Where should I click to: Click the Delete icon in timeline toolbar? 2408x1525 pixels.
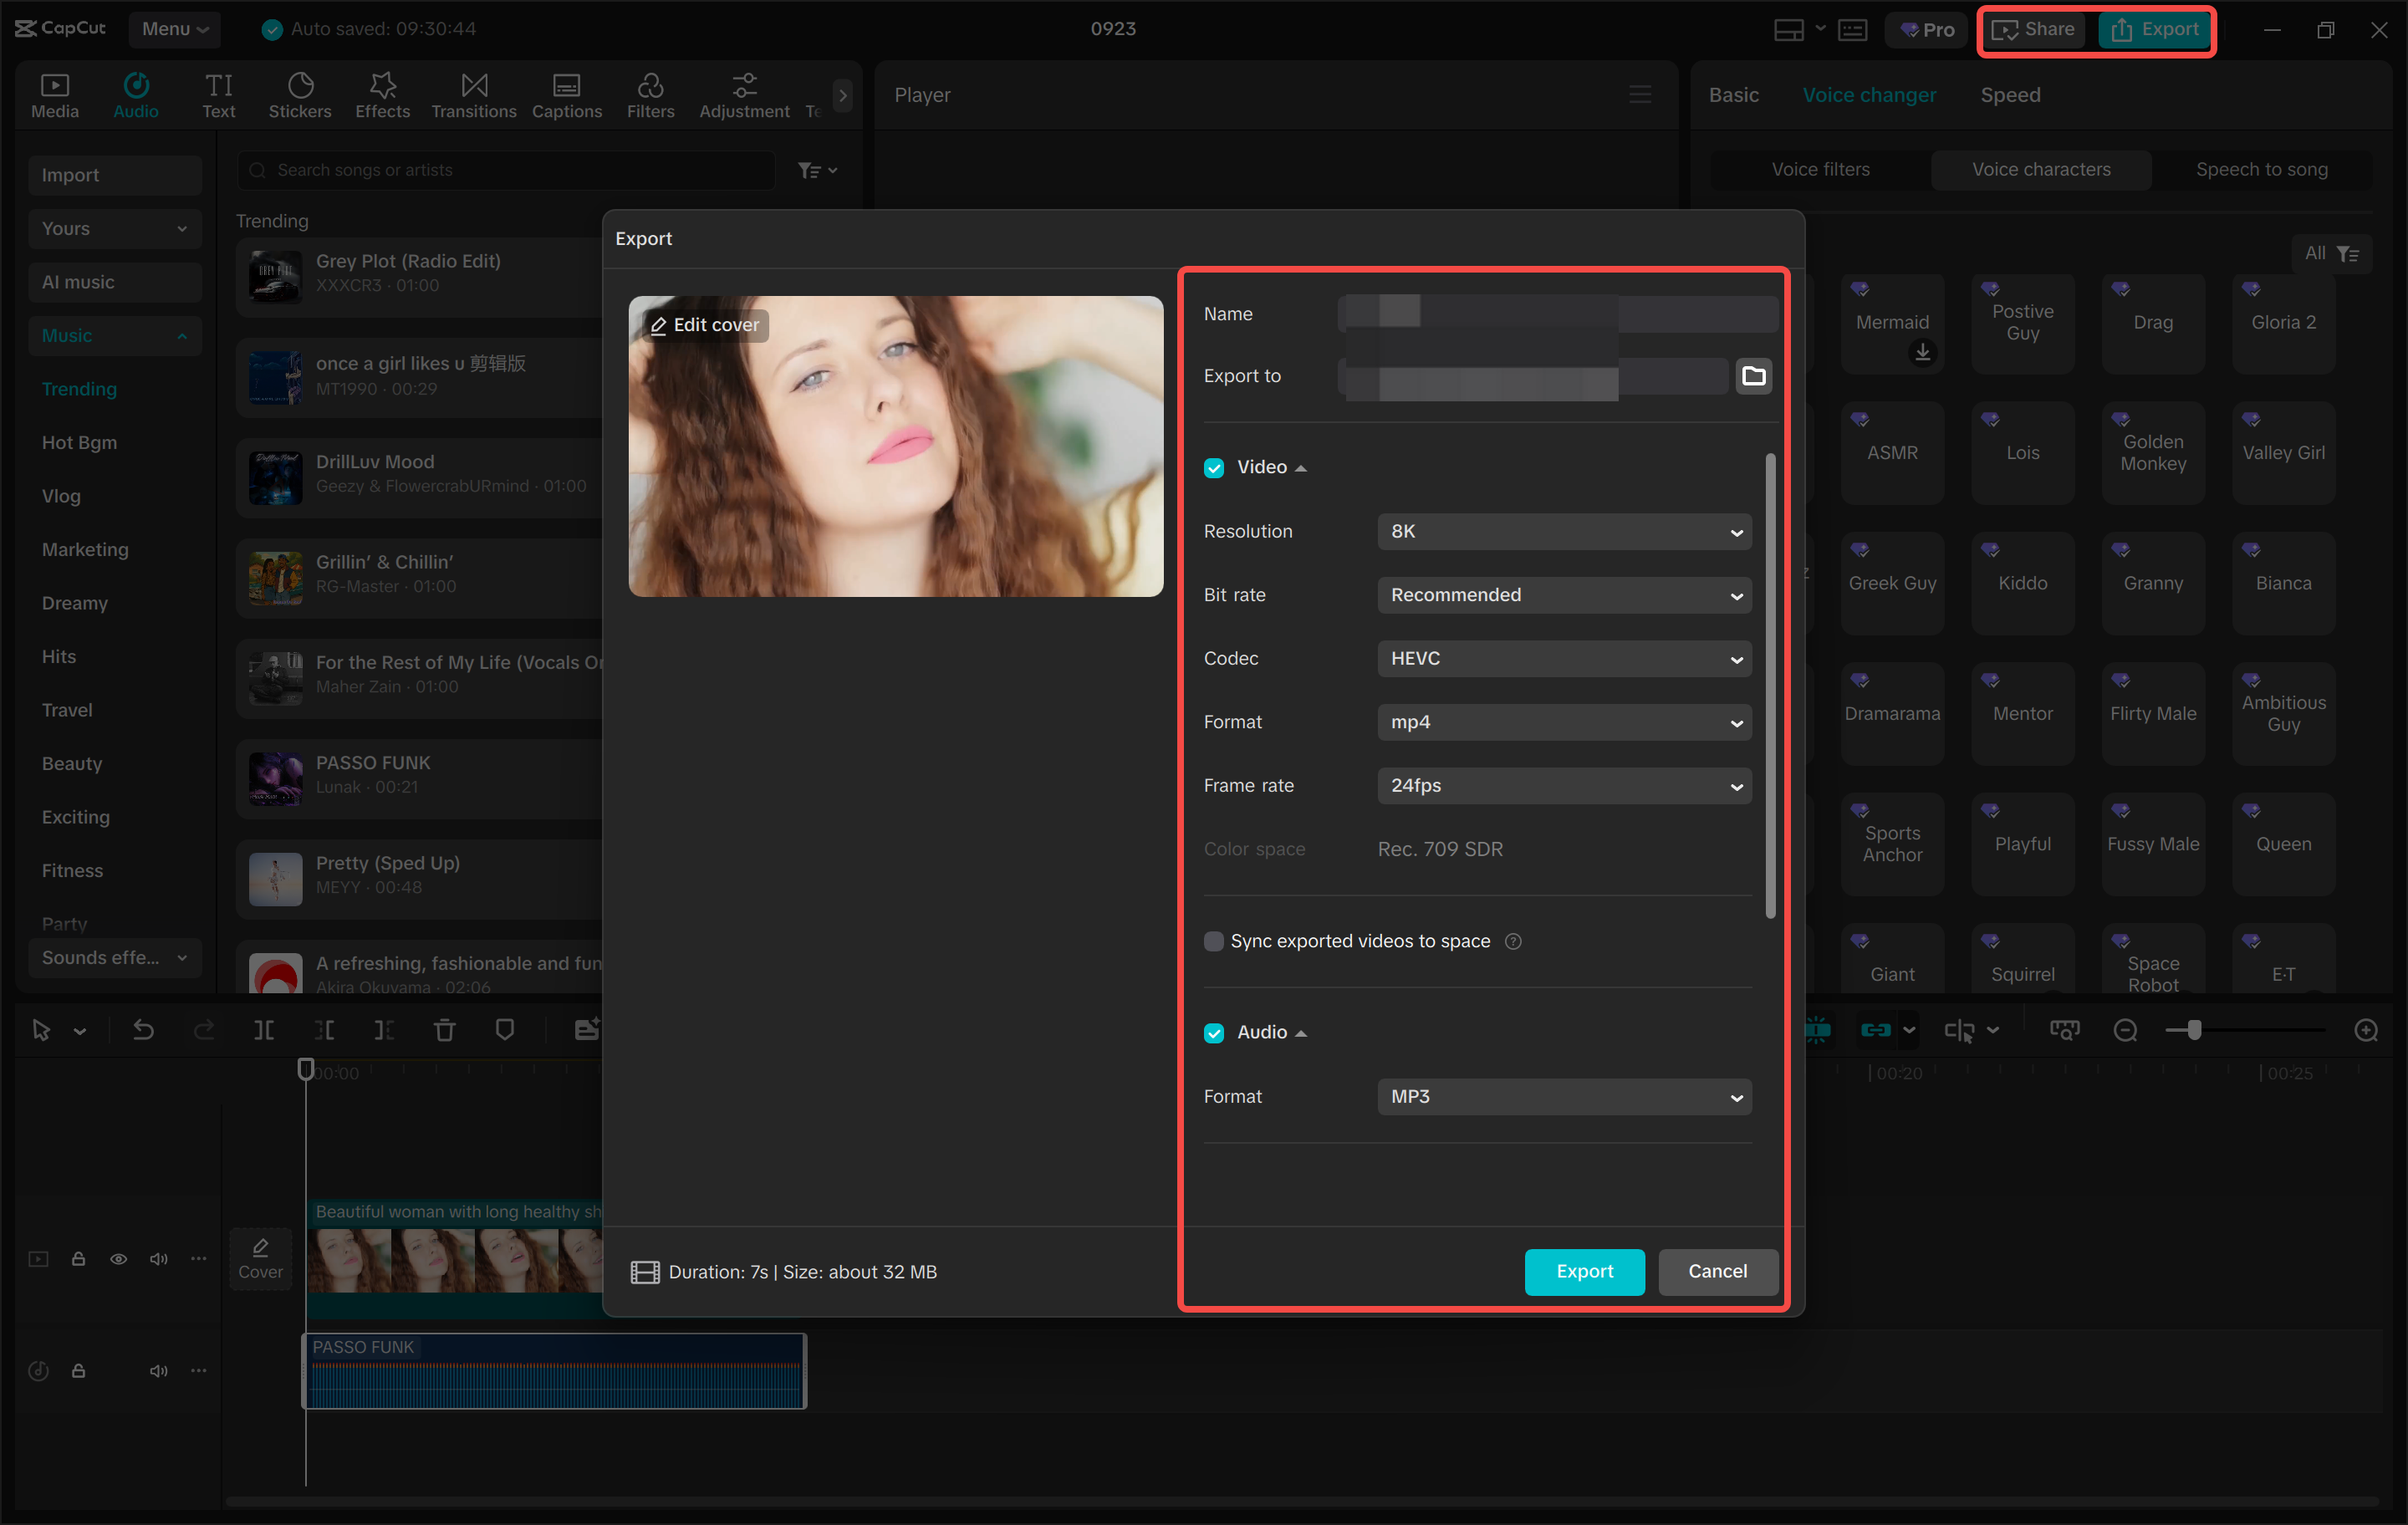(444, 1030)
